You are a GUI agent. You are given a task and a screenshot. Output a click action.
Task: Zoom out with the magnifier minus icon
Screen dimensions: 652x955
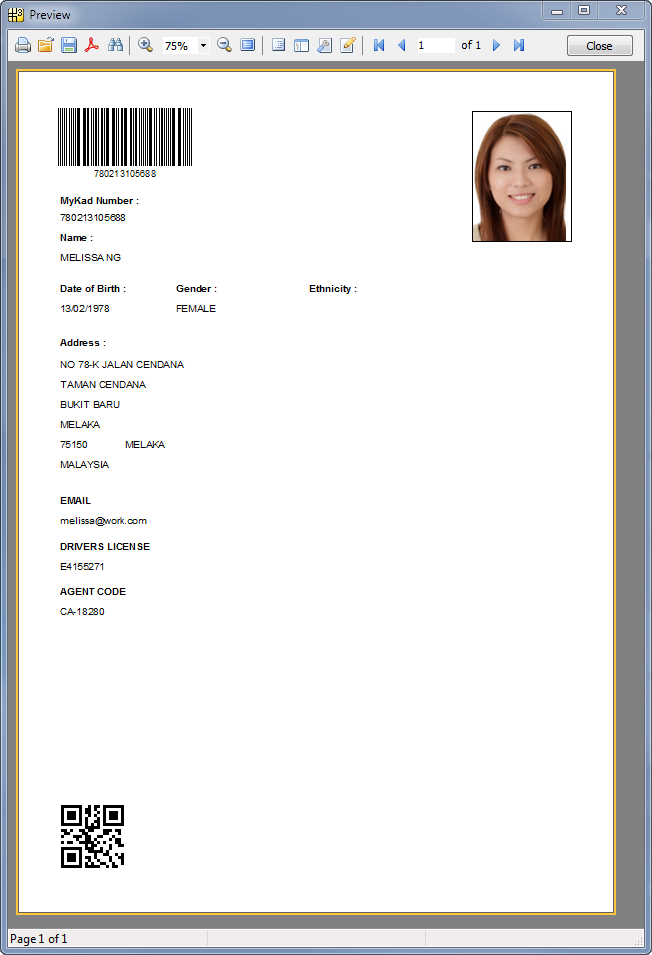[x=224, y=45]
